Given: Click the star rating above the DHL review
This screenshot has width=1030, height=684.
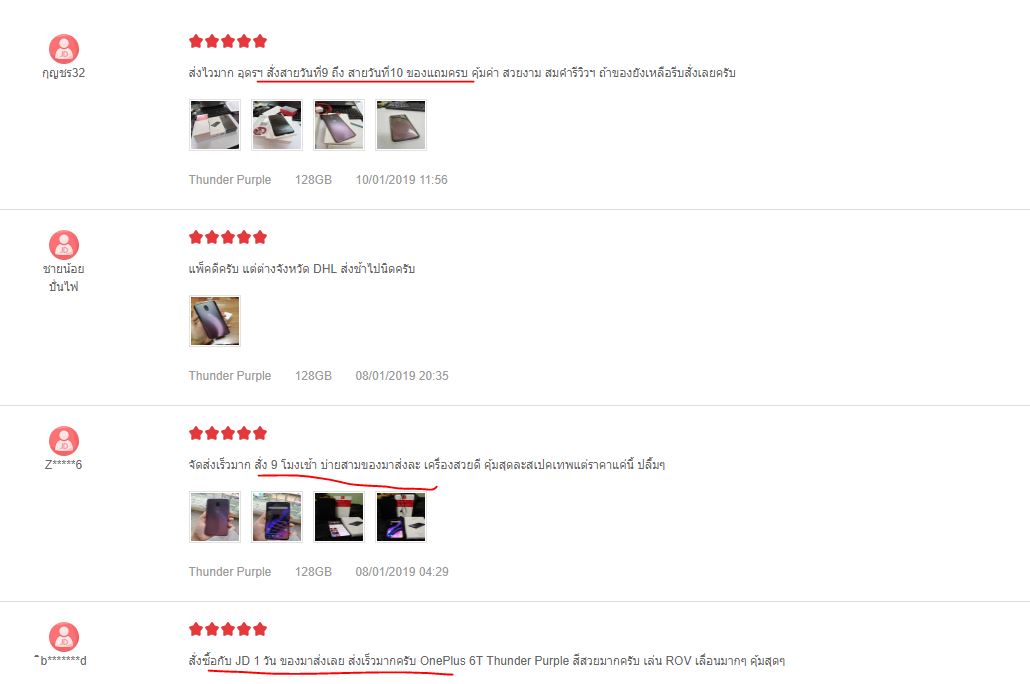Looking at the screenshot, I should click(x=228, y=237).
